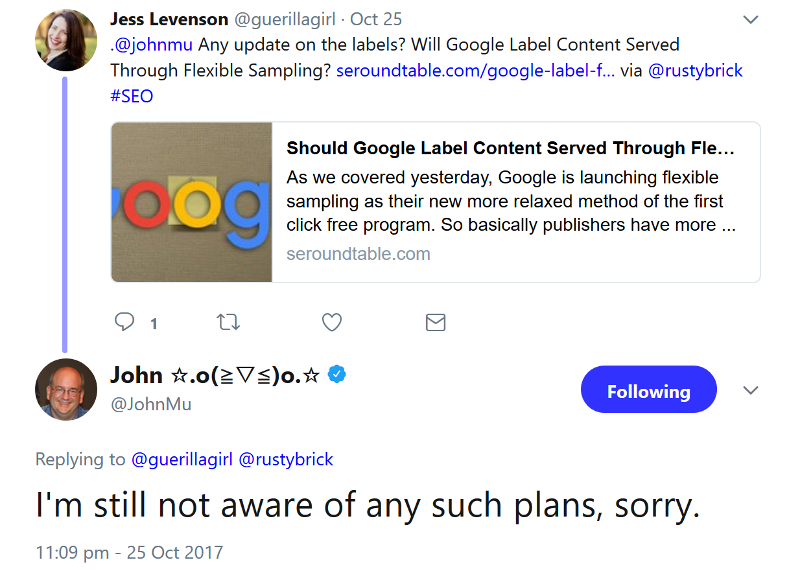Viewport: 800px width, 571px height.
Task: Open Jess Levenson's profile avatar
Action: click(66, 41)
